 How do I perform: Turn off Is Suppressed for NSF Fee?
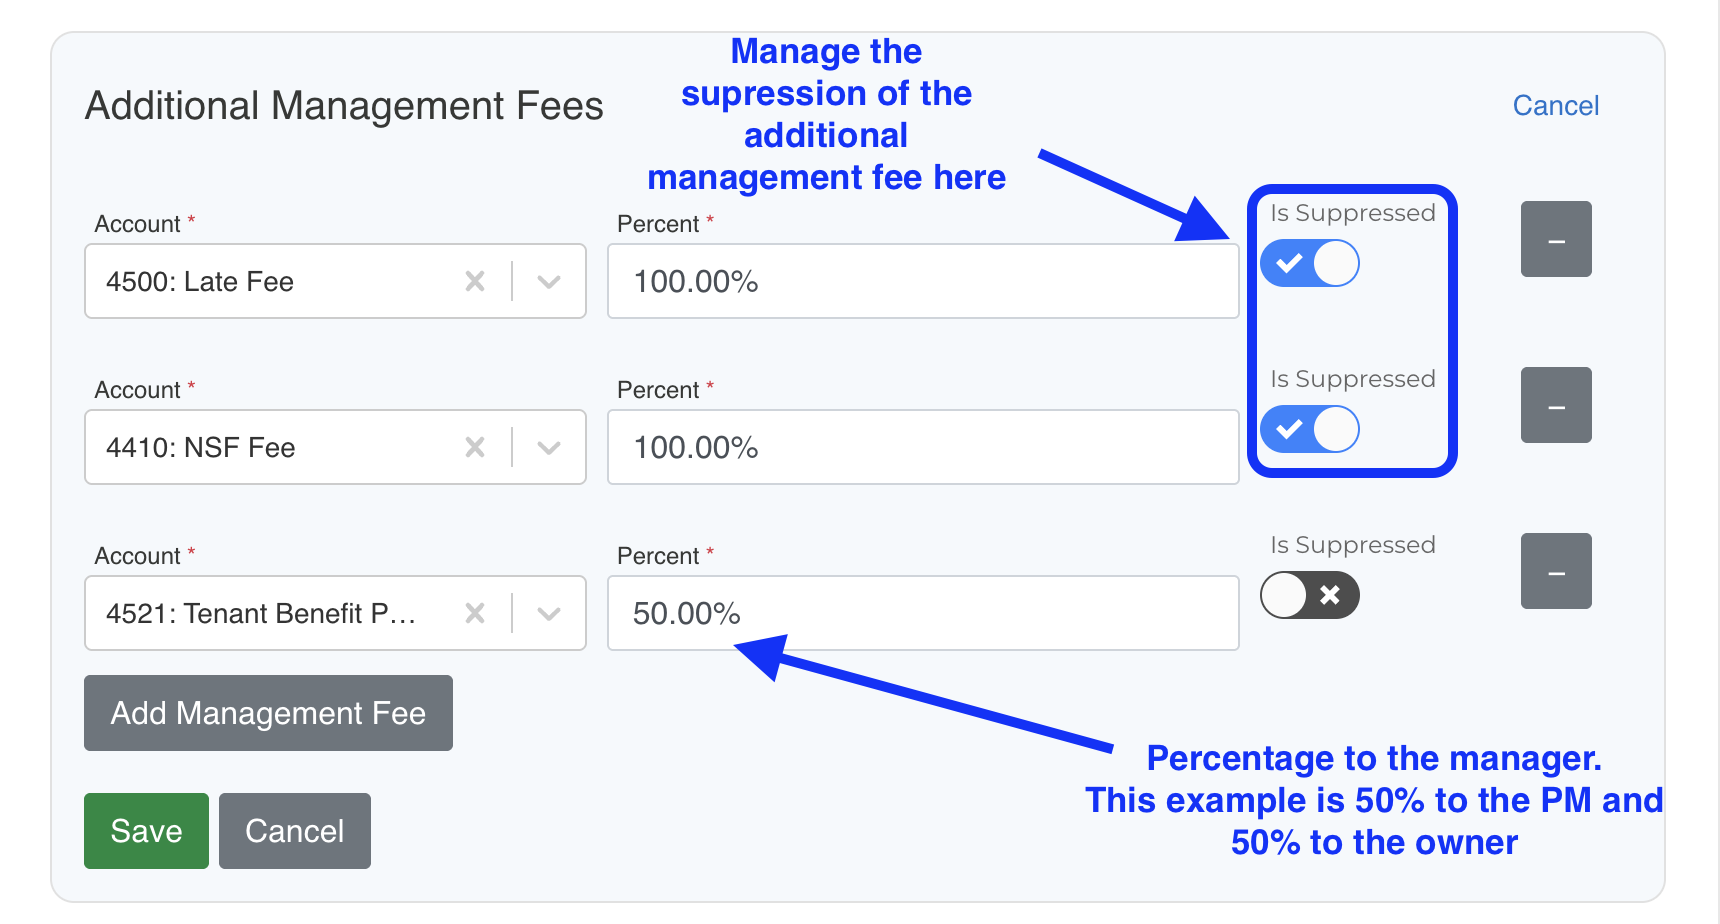coord(1310,430)
